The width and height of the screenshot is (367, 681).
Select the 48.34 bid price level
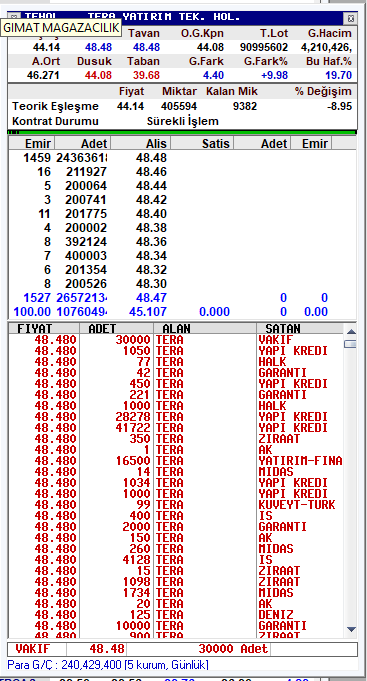pos(151,255)
